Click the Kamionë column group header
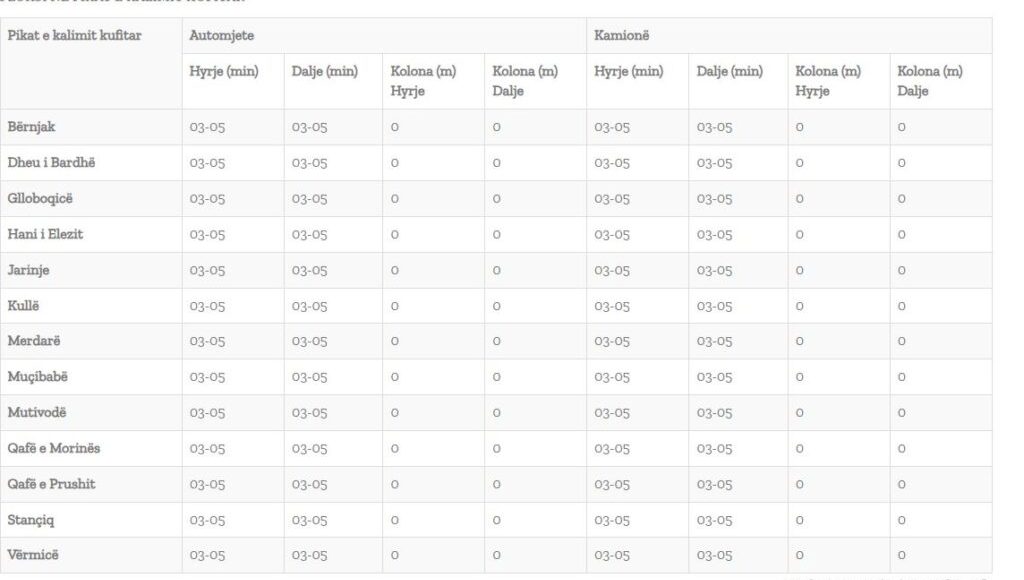The height and width of the screenshot is (580, 1024). [621, 35]
